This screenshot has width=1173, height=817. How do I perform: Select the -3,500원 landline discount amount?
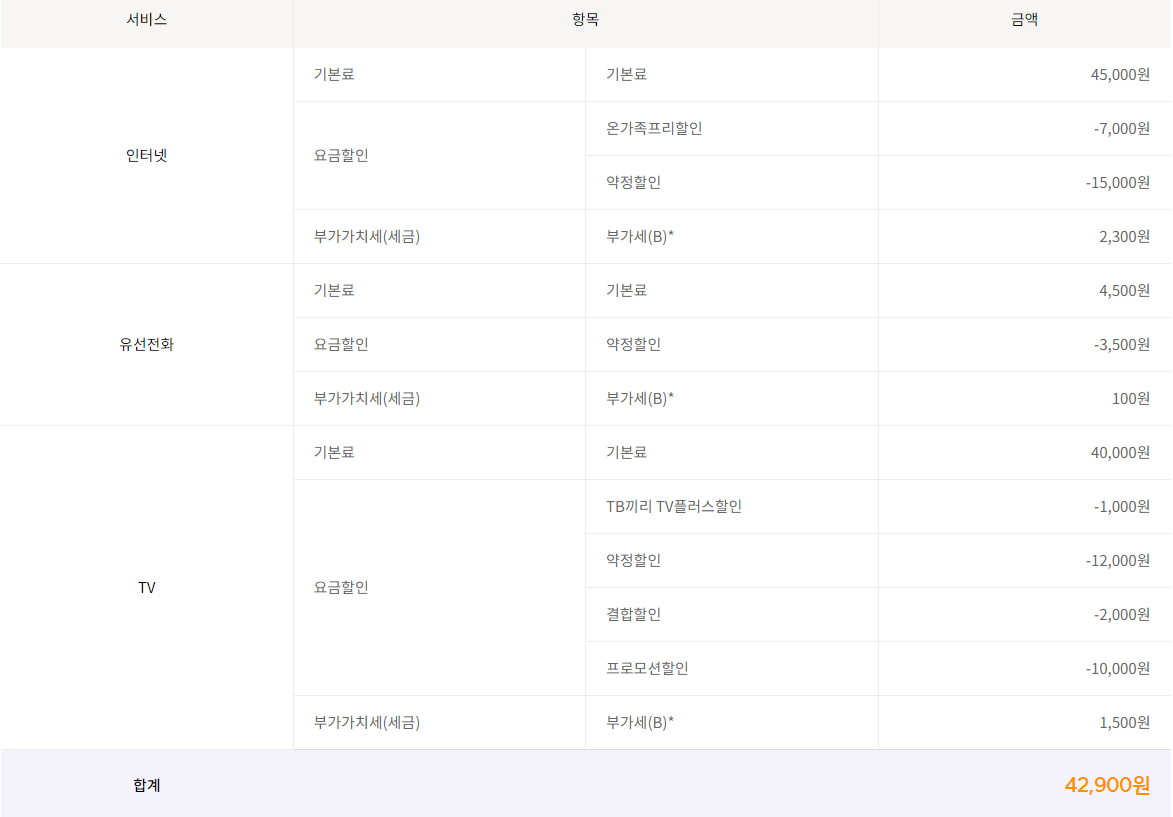click(x=1121, y=345)
